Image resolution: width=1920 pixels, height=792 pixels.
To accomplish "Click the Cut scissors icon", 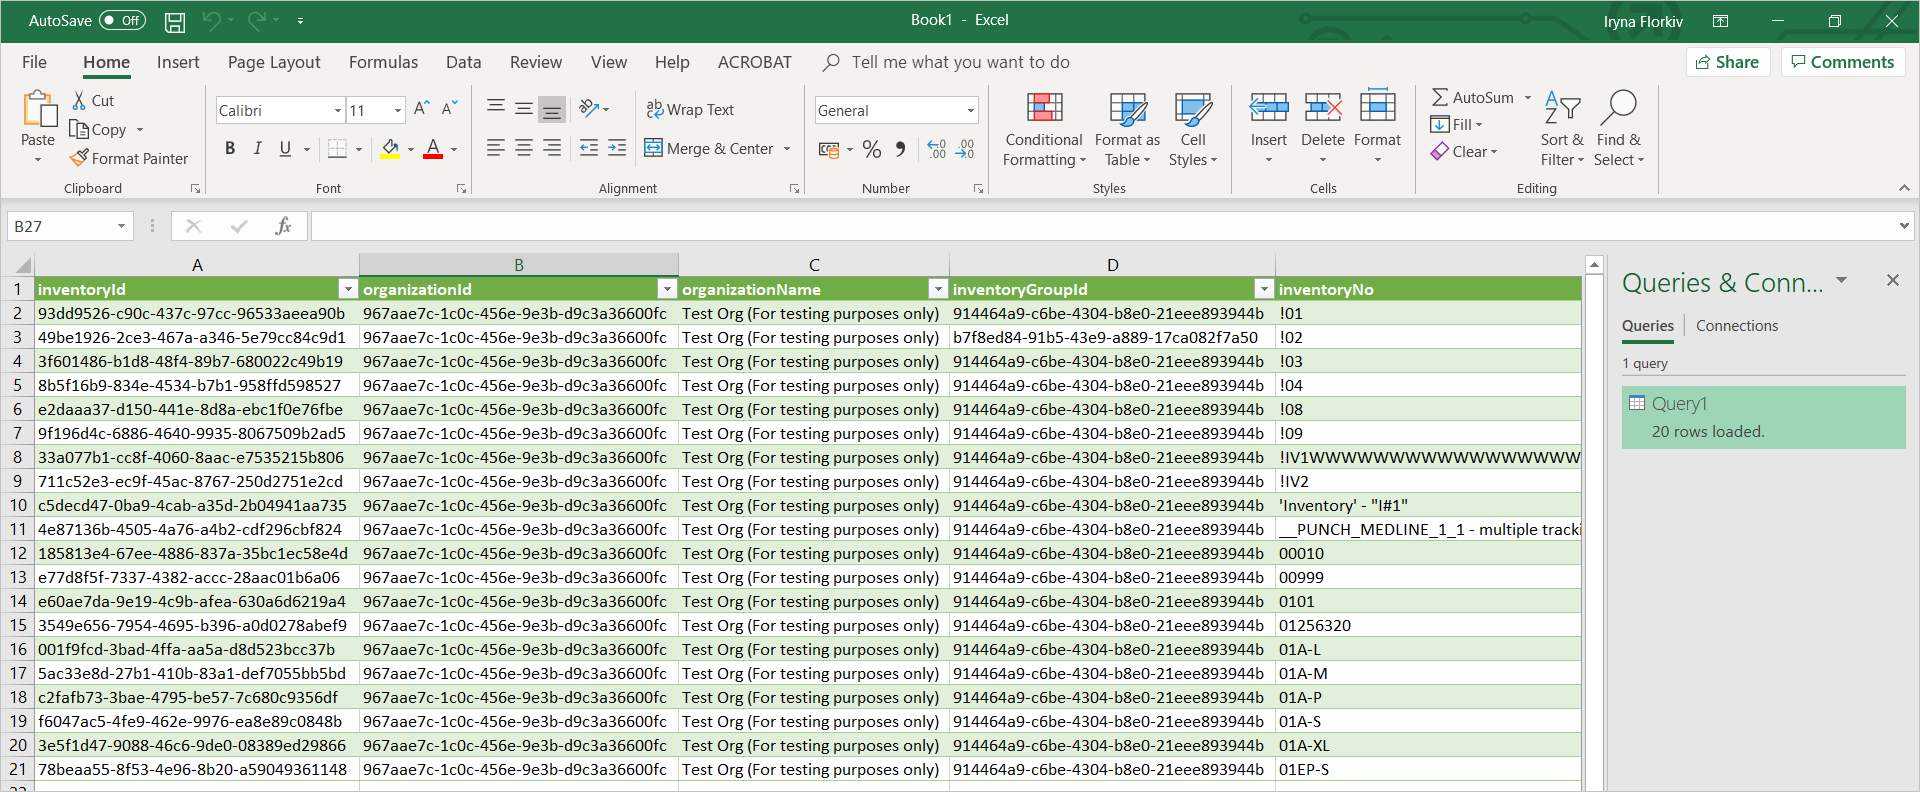I will coord(79,100).
